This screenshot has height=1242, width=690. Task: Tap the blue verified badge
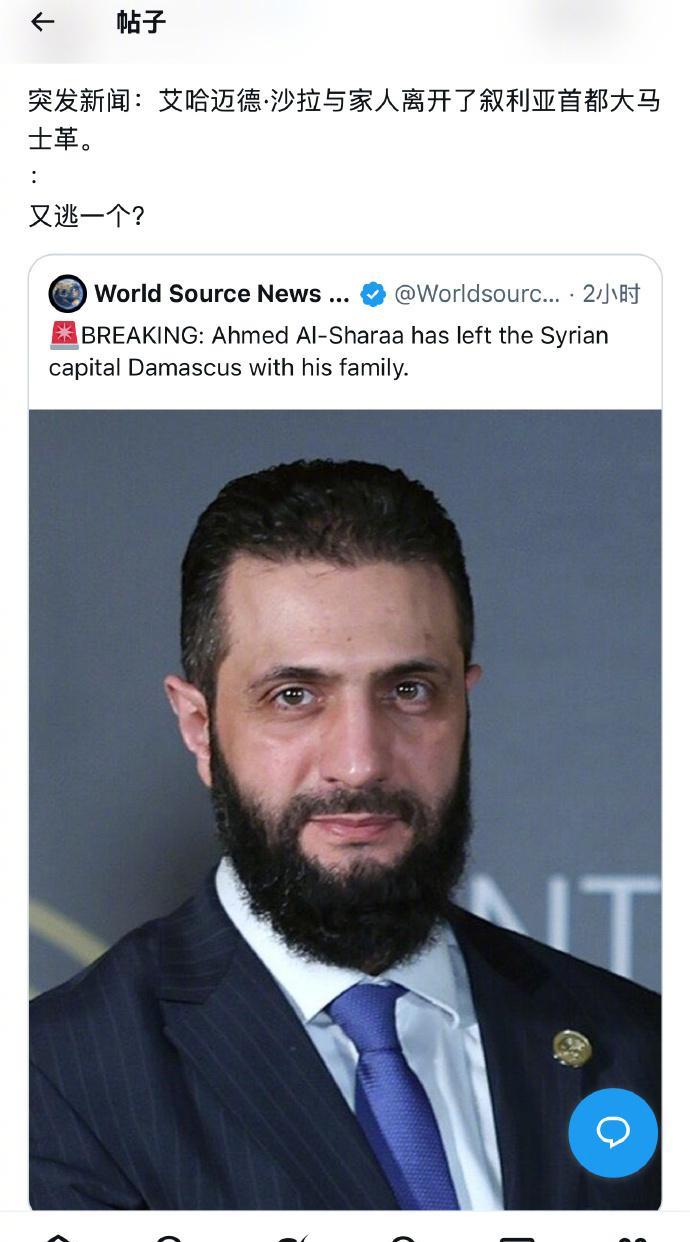click(x=373, y=294)
